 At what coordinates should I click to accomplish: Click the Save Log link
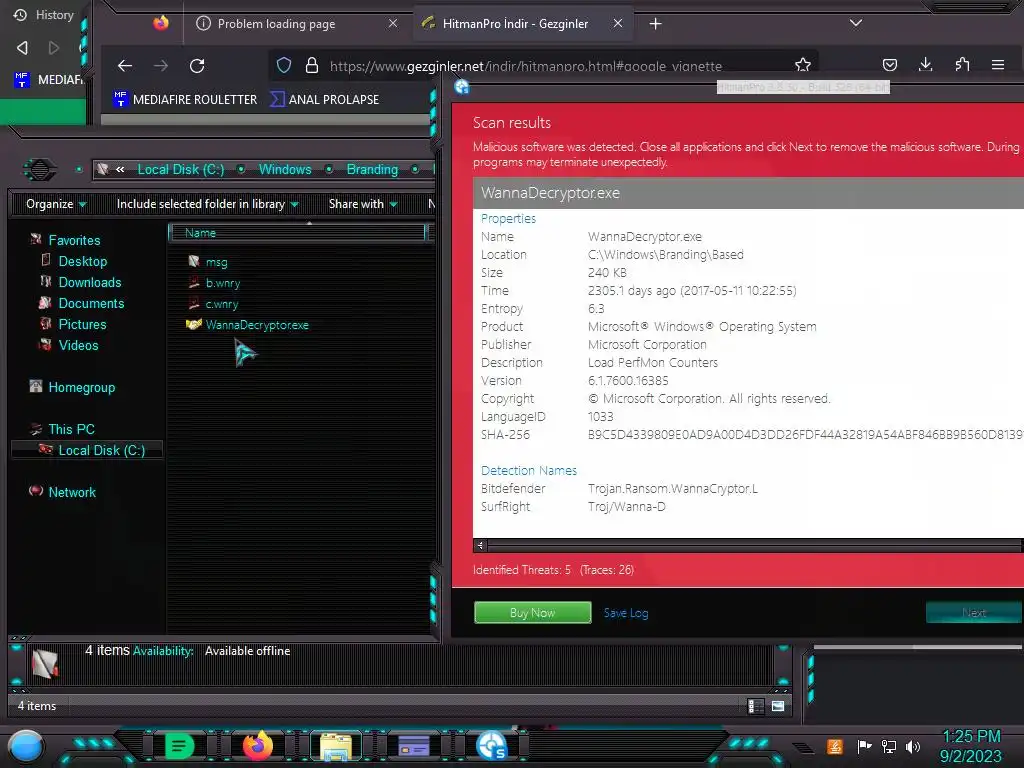pos(626,613)
